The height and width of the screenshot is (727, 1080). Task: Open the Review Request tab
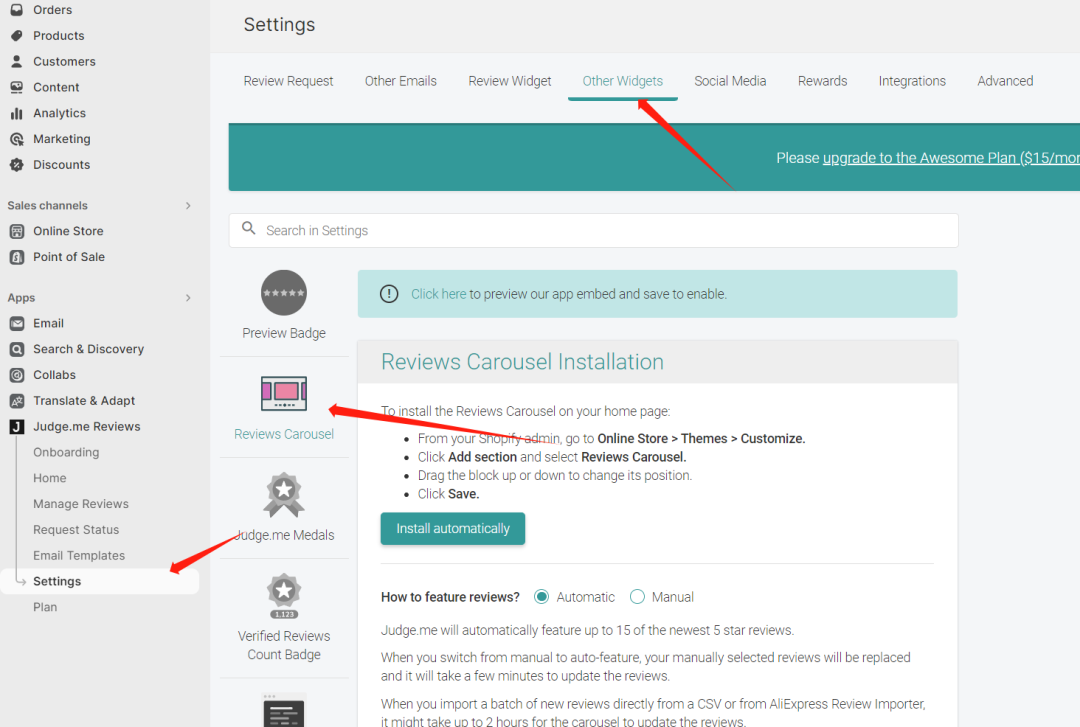click(x=288, y=81)
